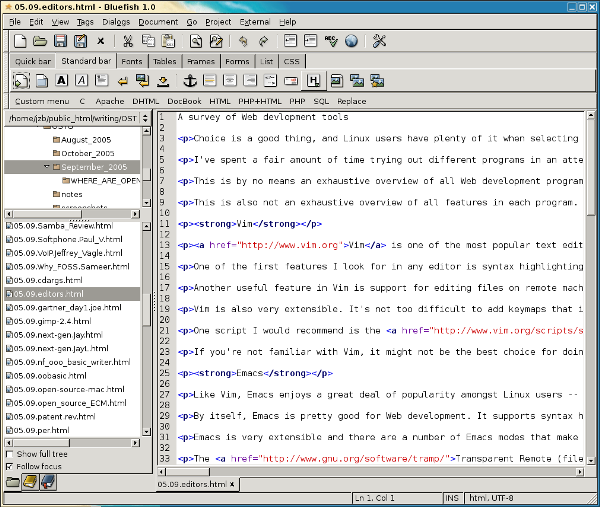Select the October_2005 folder
Viewport: 600px width, 507px height.
(x=83, y=153)
